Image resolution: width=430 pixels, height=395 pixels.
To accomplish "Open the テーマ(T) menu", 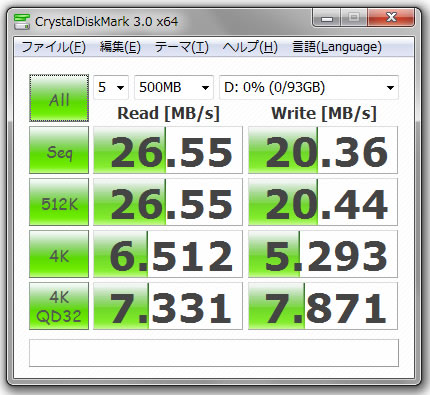I will coord(182,47).
